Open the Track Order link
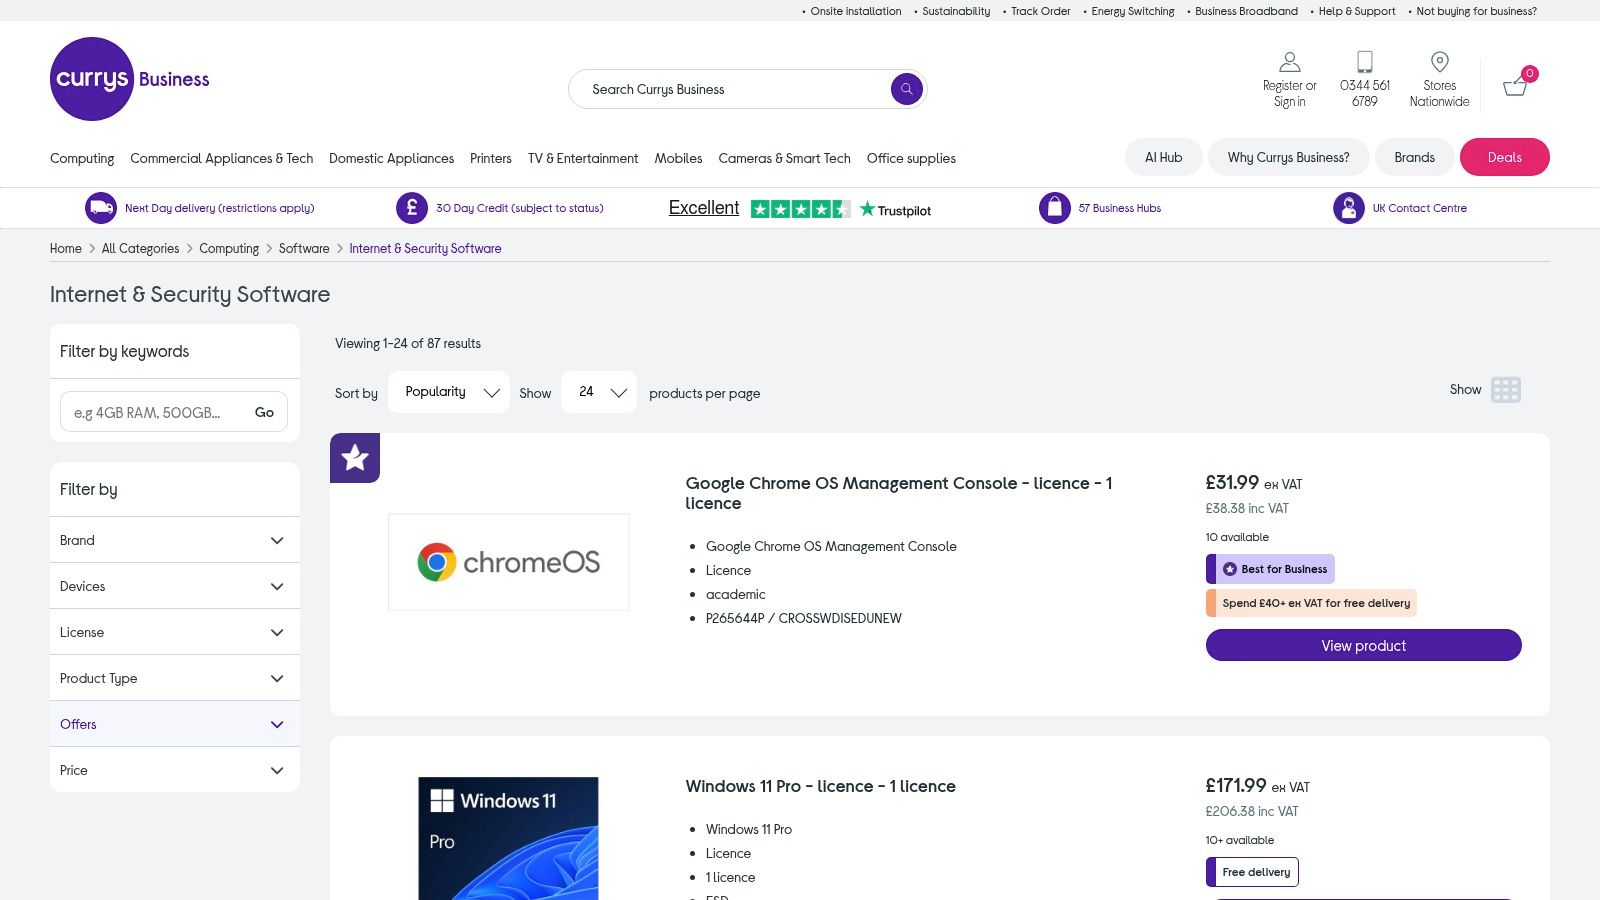The image size is (1600, 900). click(1040, 11)
